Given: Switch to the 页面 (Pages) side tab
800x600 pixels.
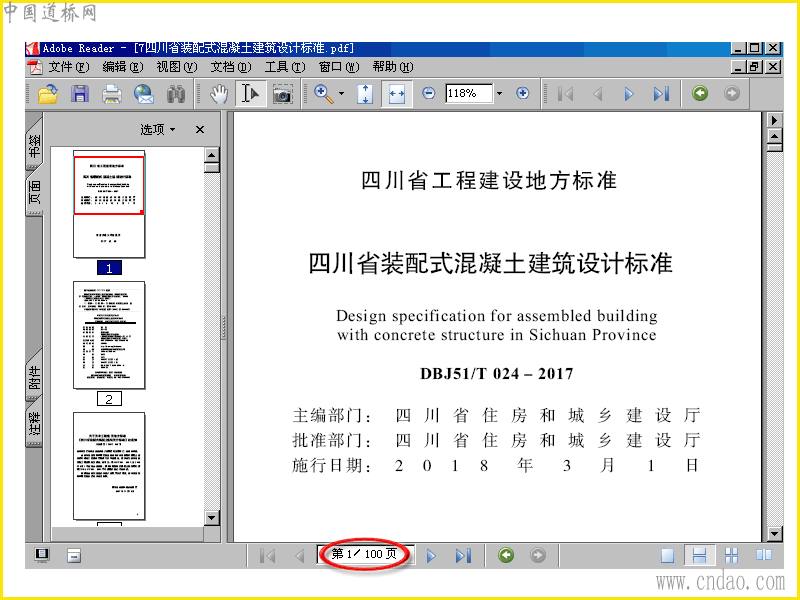Looking at the screenshot, I should click(x=34, y=192).
